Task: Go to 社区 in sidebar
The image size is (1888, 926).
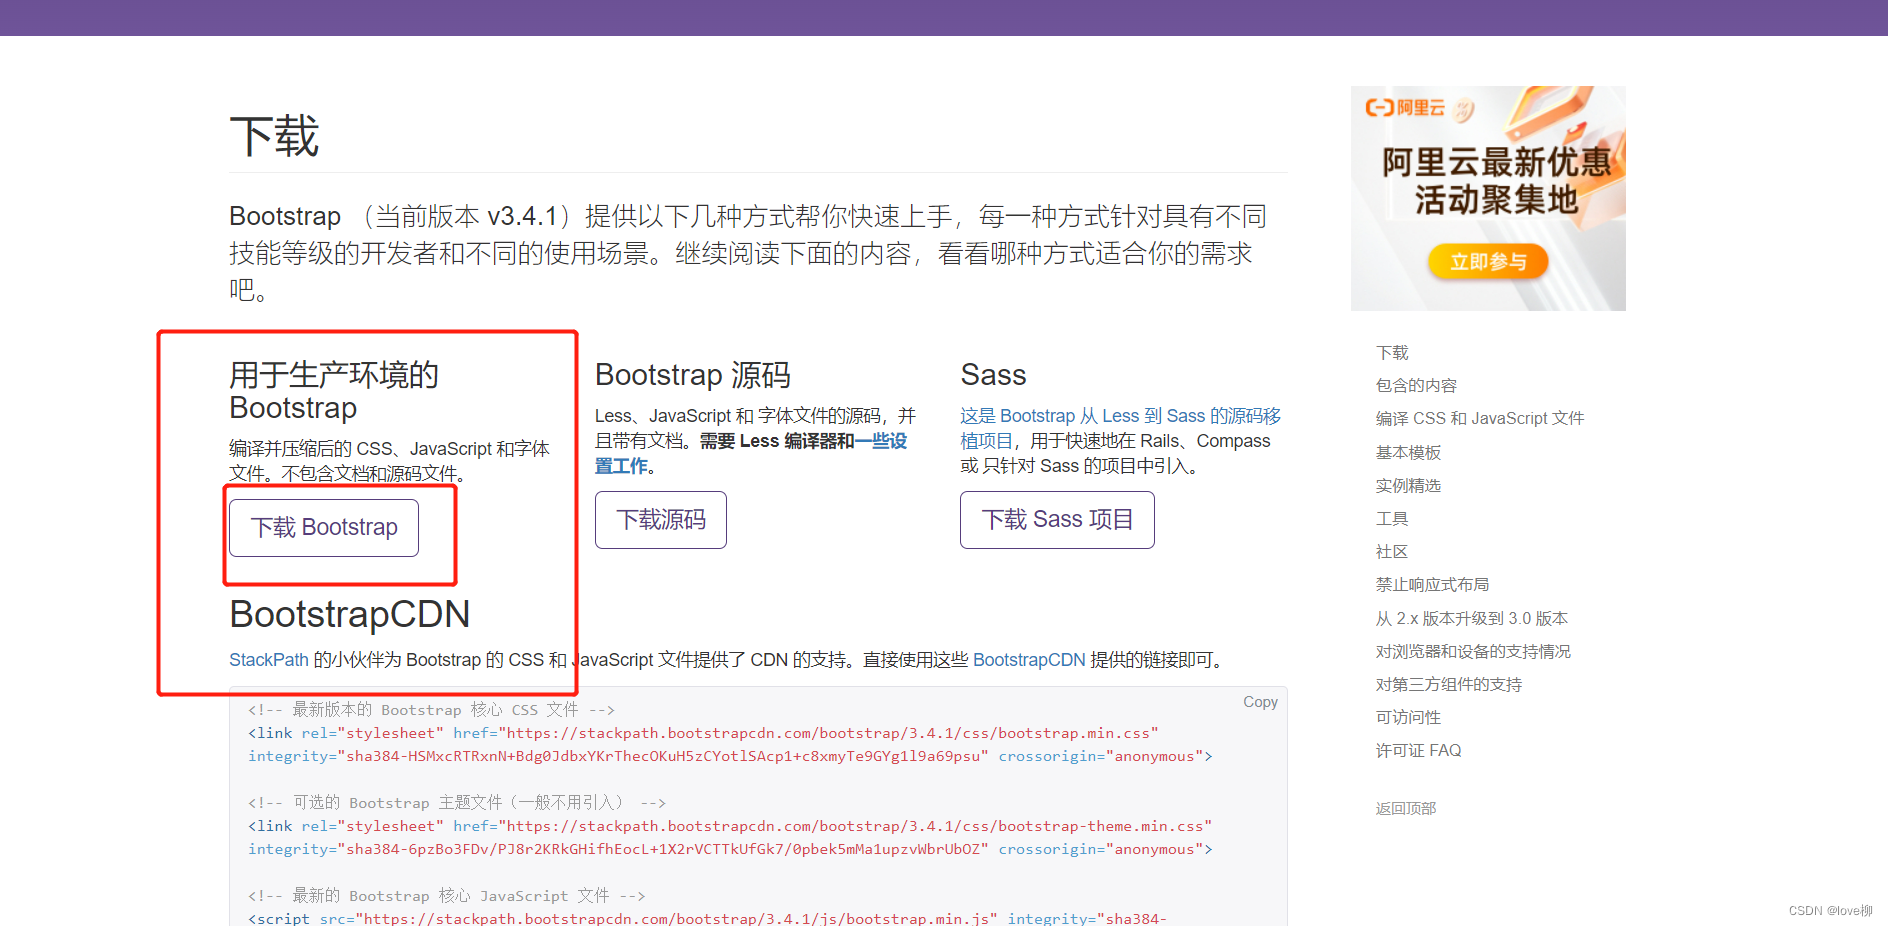Action: [x=1392, y=552]
